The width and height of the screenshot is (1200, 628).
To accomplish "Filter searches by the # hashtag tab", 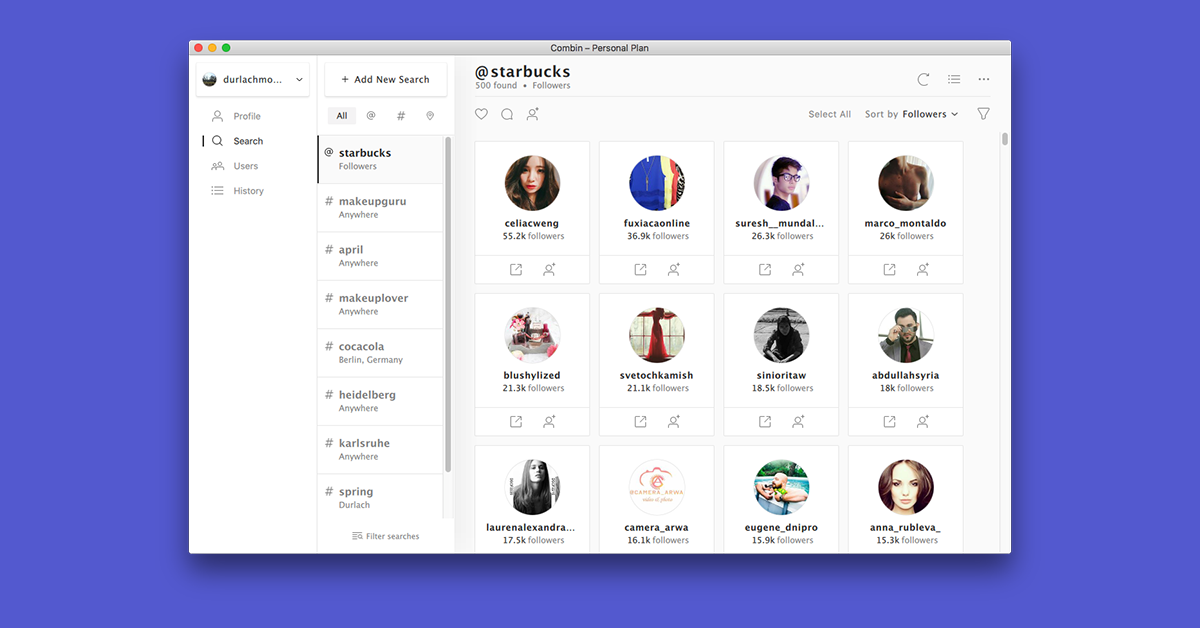I will (401, 116).
